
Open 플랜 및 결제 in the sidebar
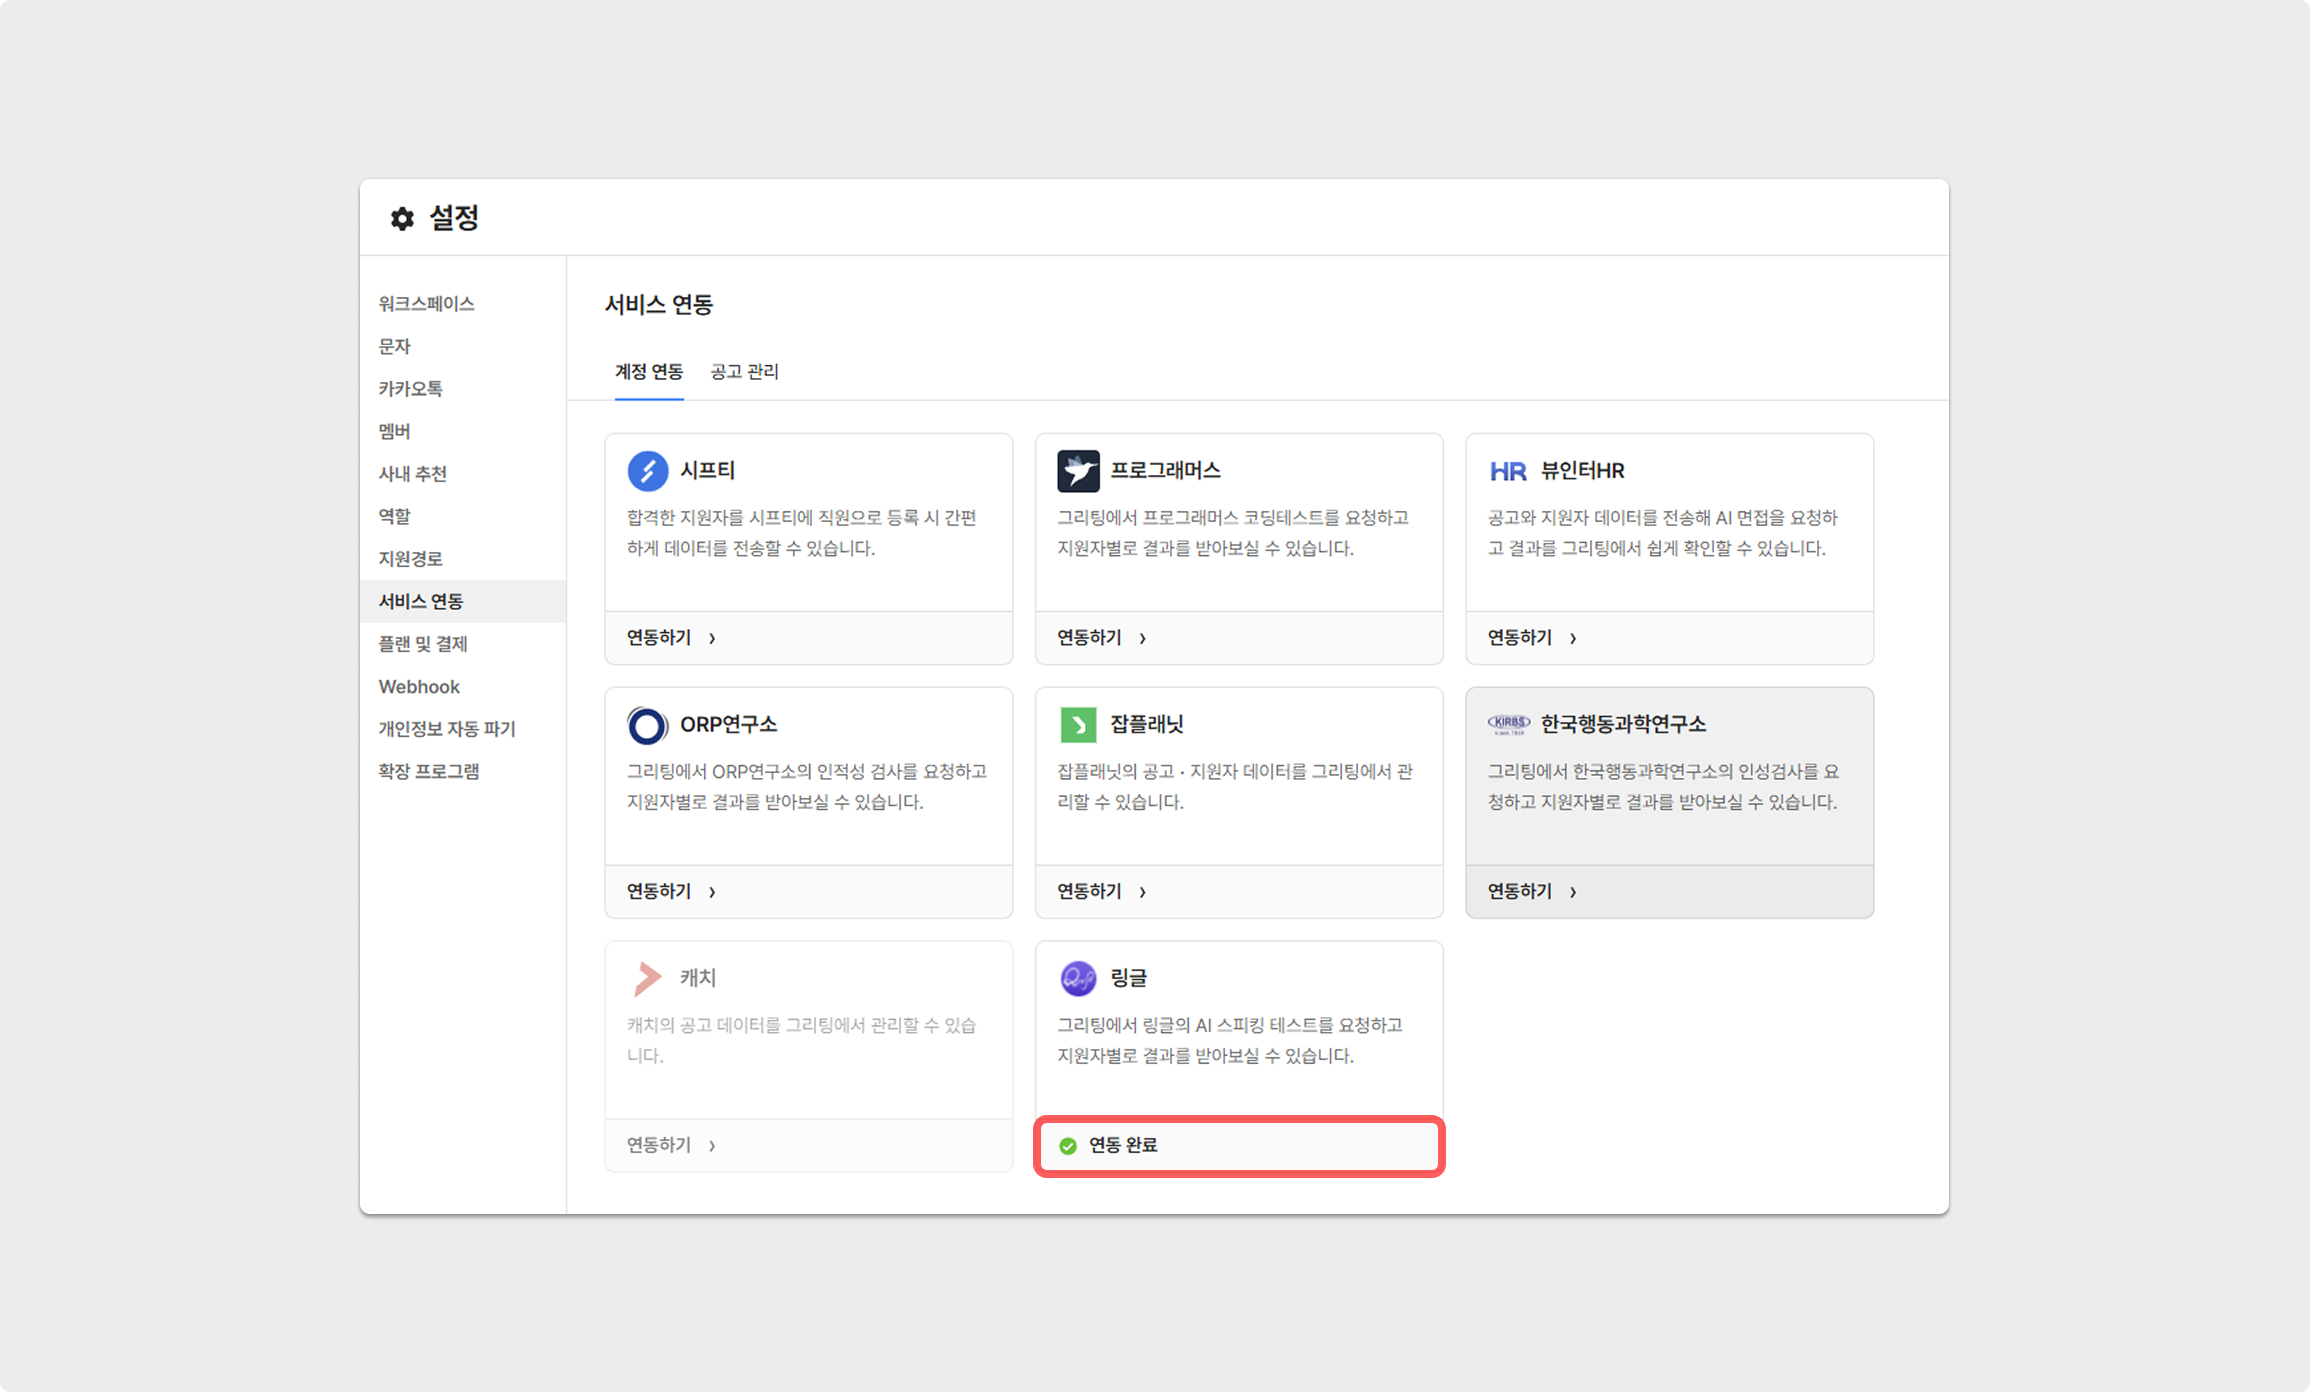(x=423, y=644)
